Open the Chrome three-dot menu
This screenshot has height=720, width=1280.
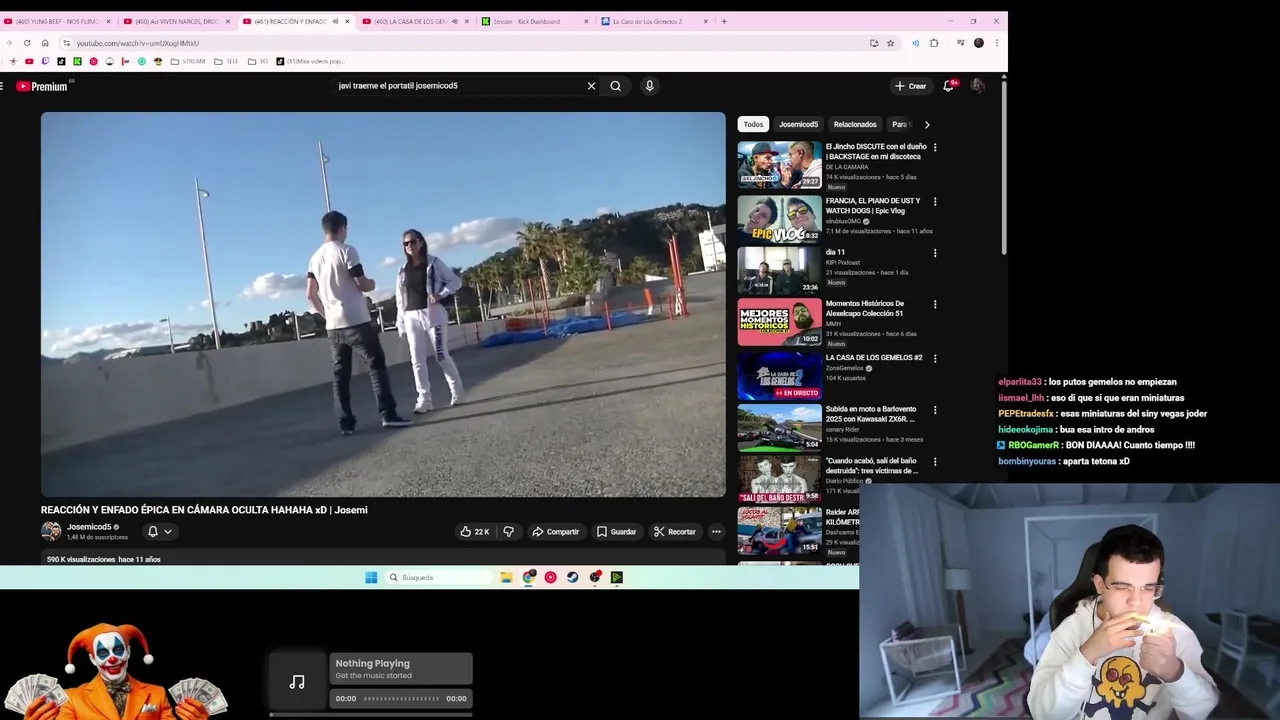[997, 43]
